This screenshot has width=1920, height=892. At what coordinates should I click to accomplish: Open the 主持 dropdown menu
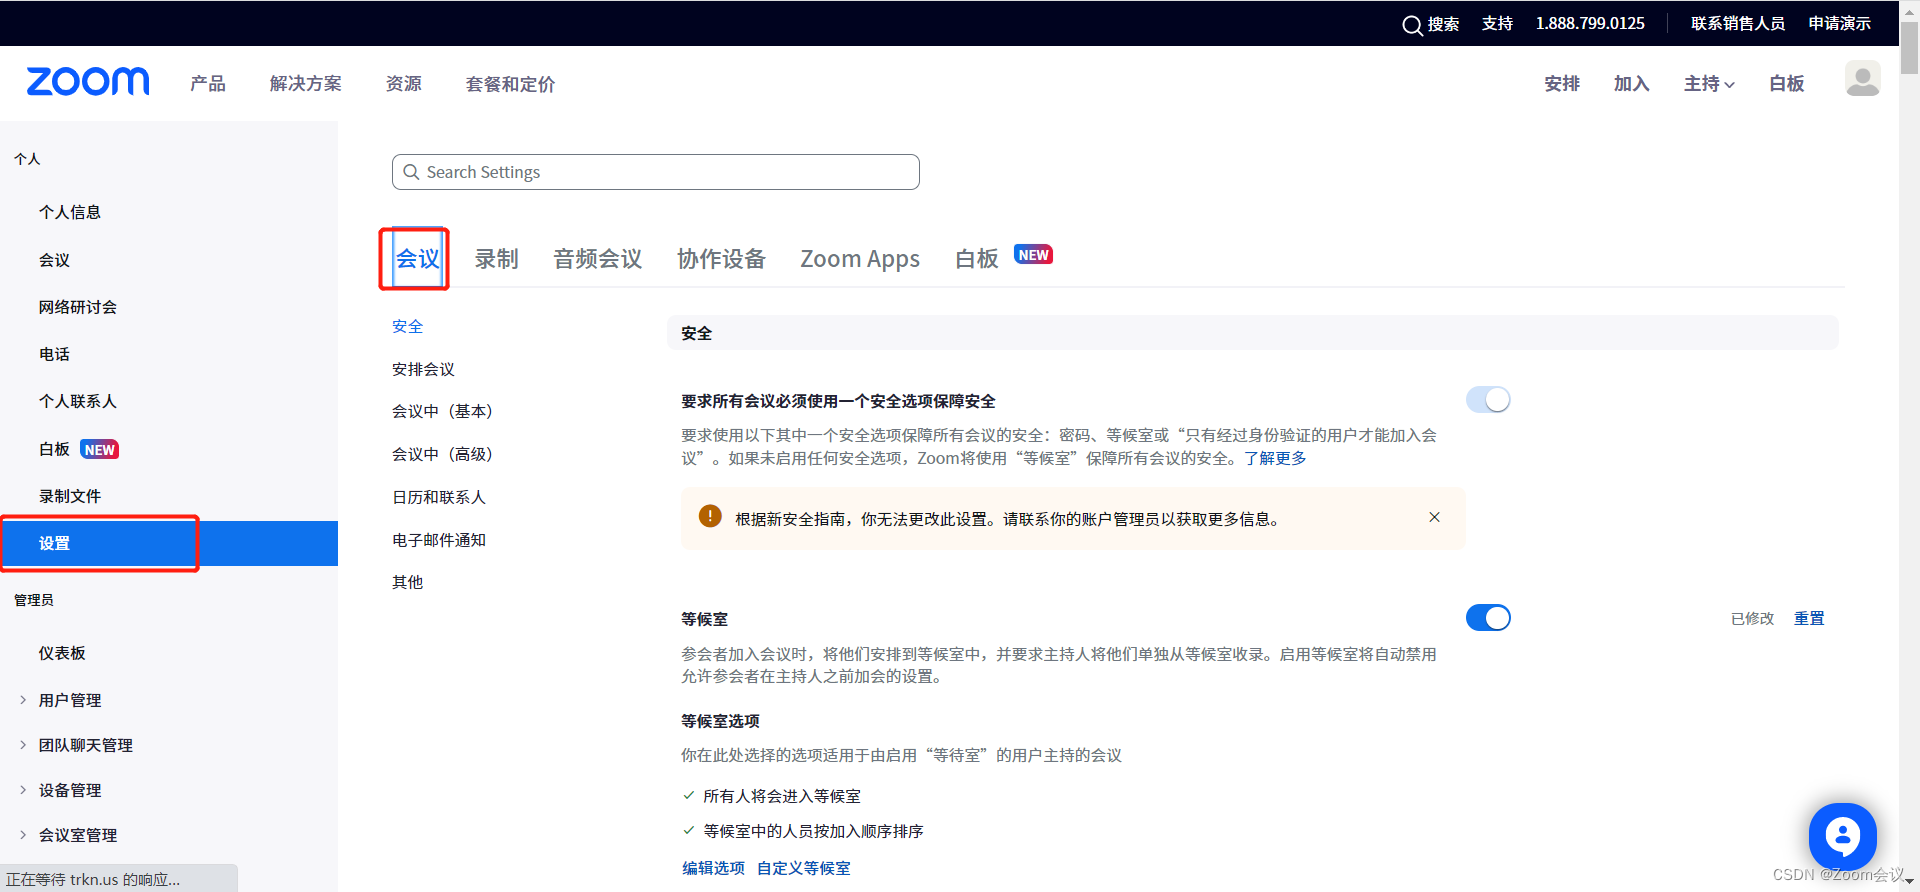click(1709, 84)
